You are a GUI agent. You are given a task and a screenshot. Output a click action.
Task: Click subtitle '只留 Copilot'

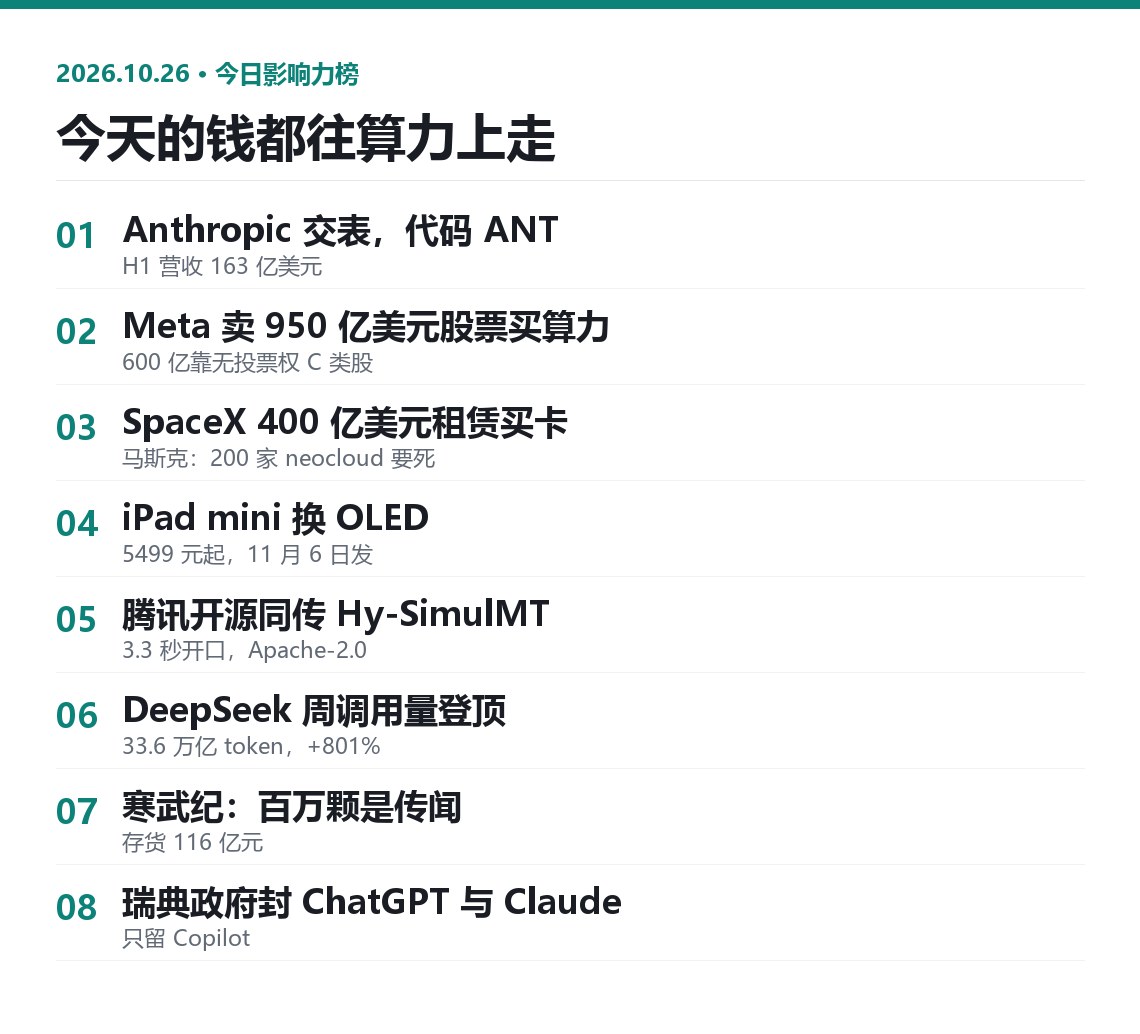tap(186, 938)
